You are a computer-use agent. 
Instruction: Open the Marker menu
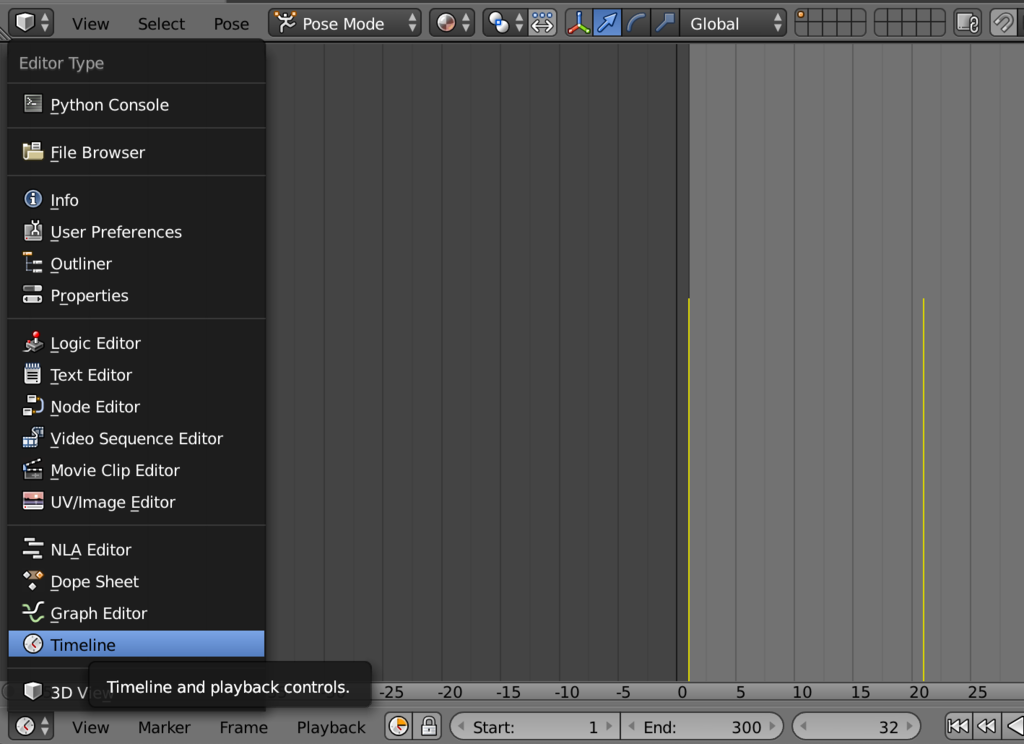(164, 727)
